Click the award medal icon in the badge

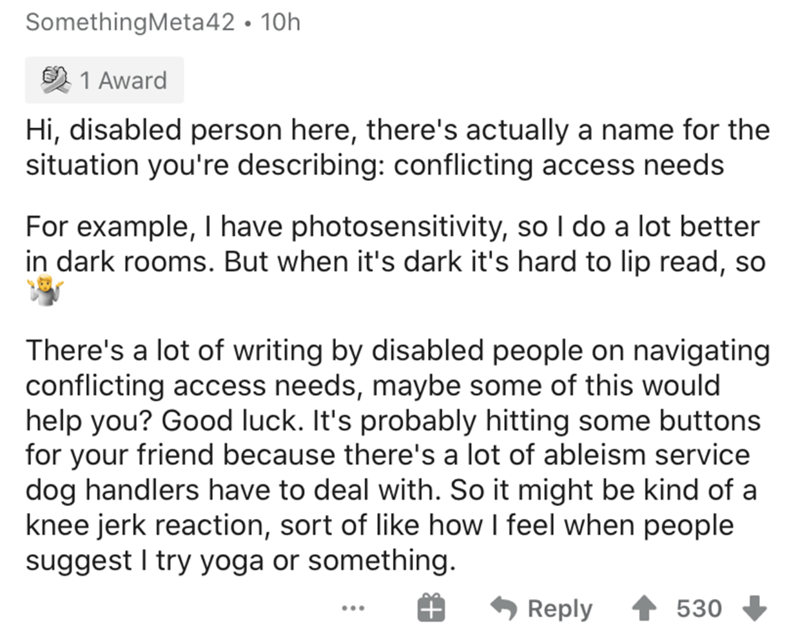(x=50, y=81)
